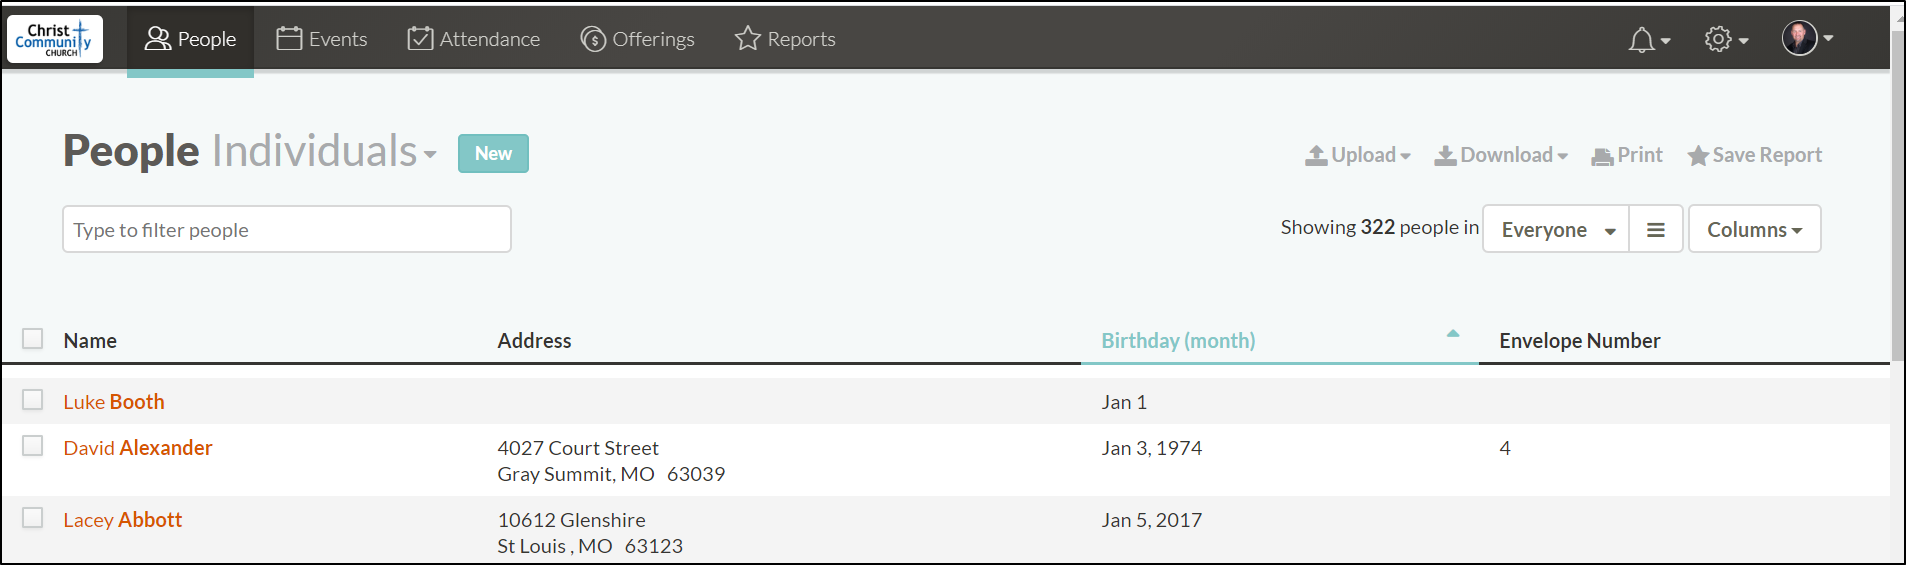
Task: Open the notifications bell icon
Action: coord(1641,40)
